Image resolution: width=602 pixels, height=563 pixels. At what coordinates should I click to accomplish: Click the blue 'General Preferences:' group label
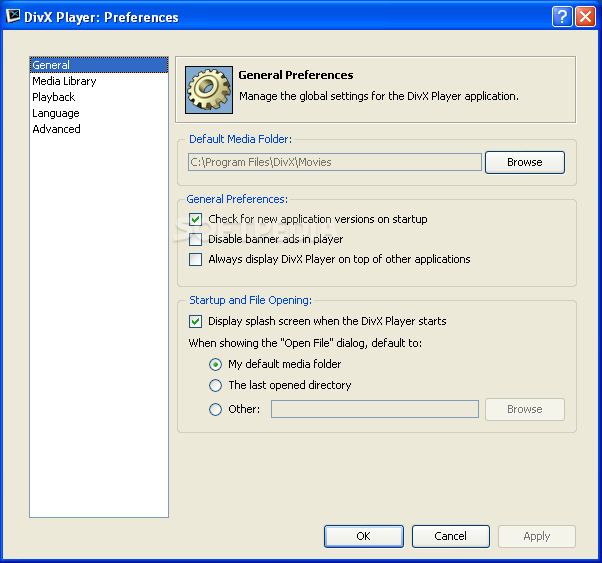(x=237, y=199)
